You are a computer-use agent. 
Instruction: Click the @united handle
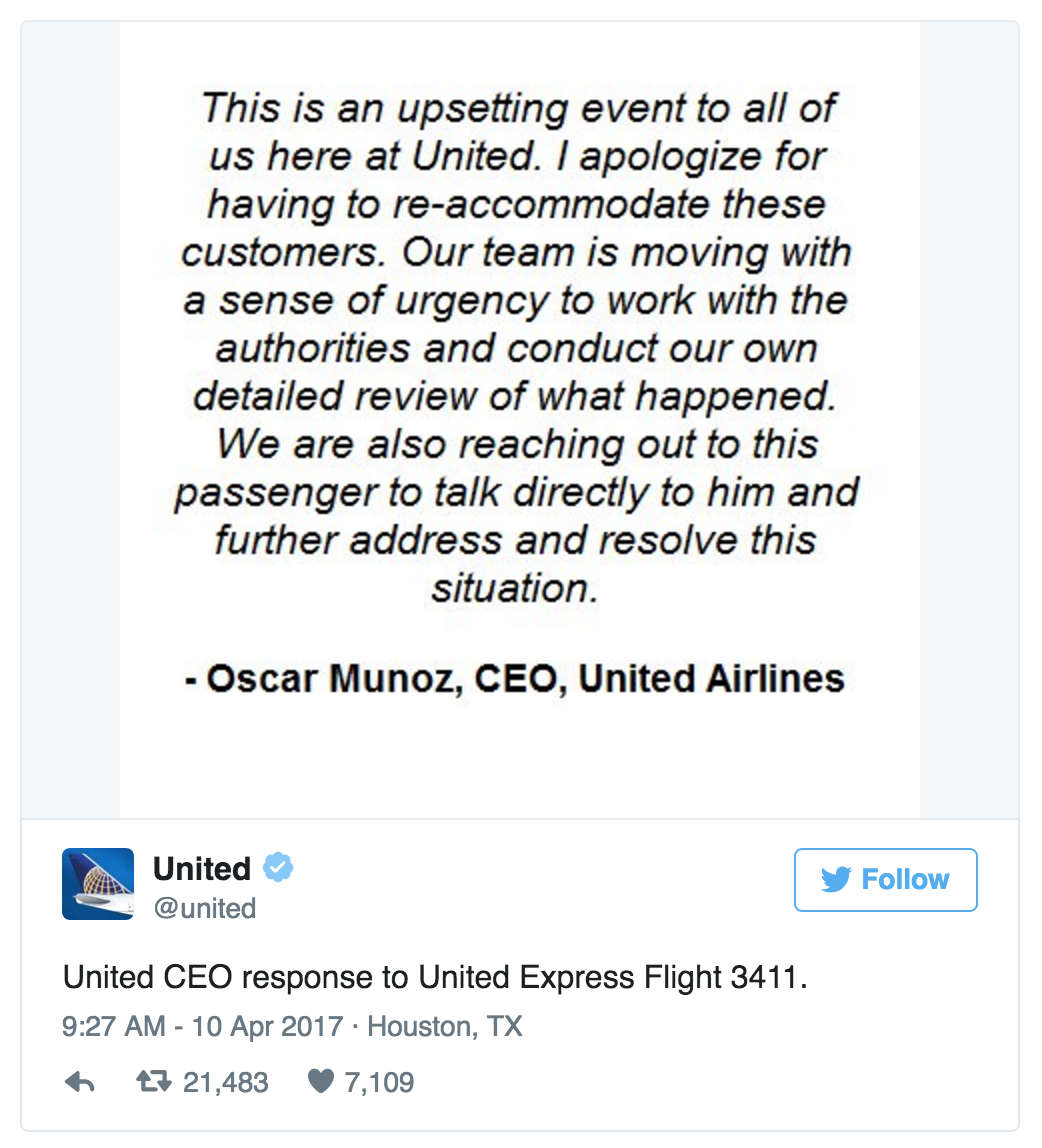pos(204,908)
